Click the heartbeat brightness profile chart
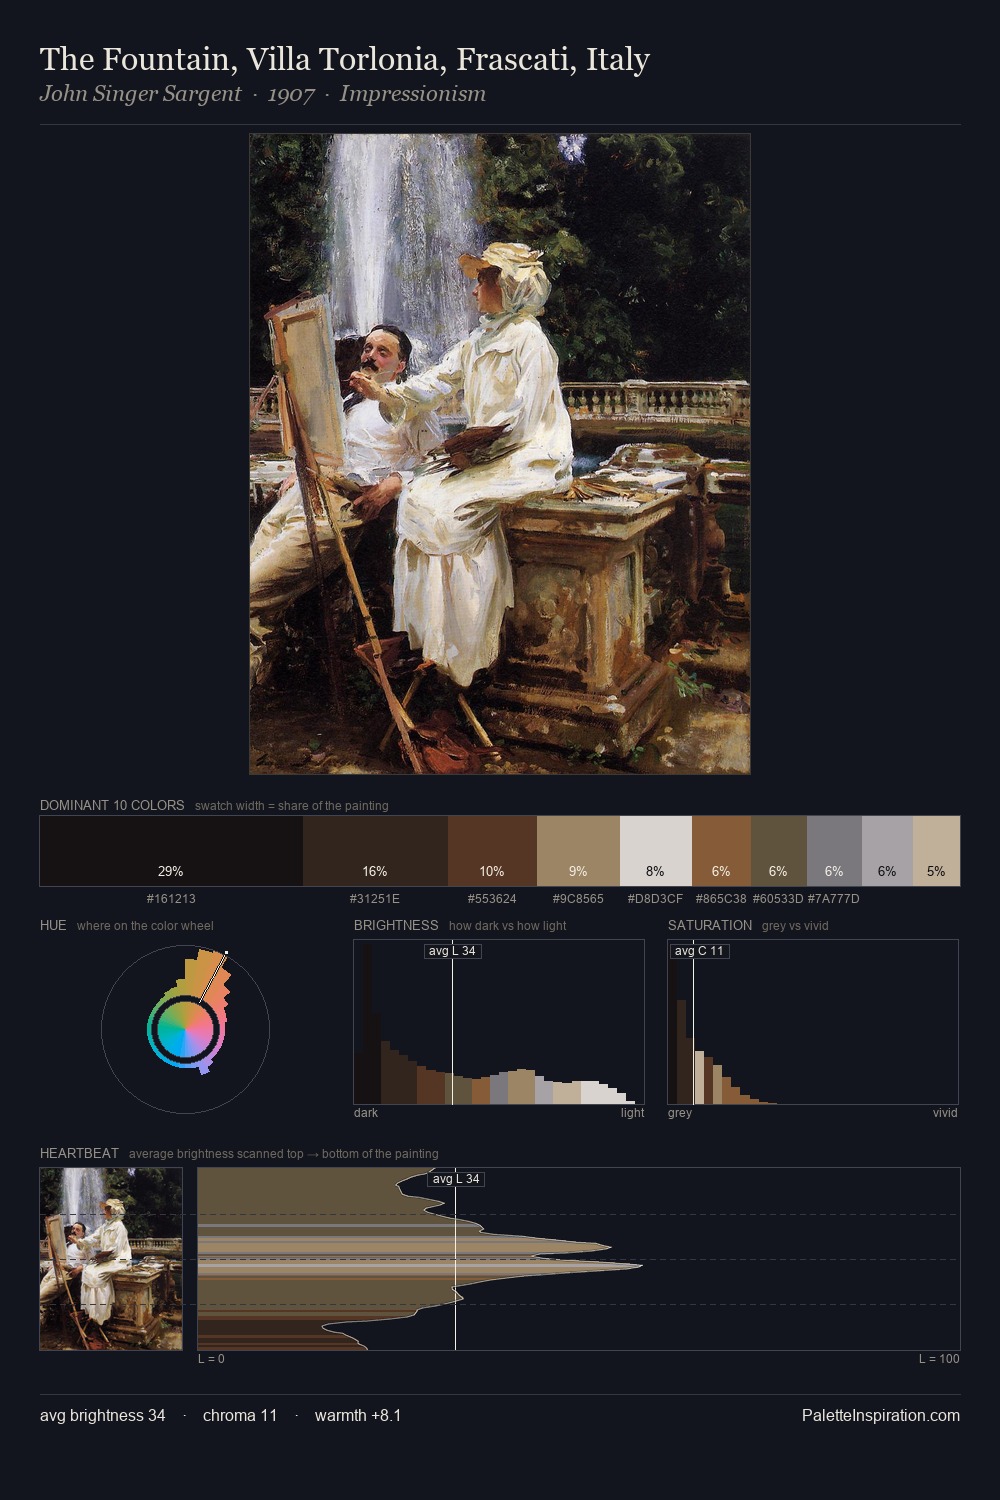This screenshot has width=1000, height=1500. point(579,1259)
